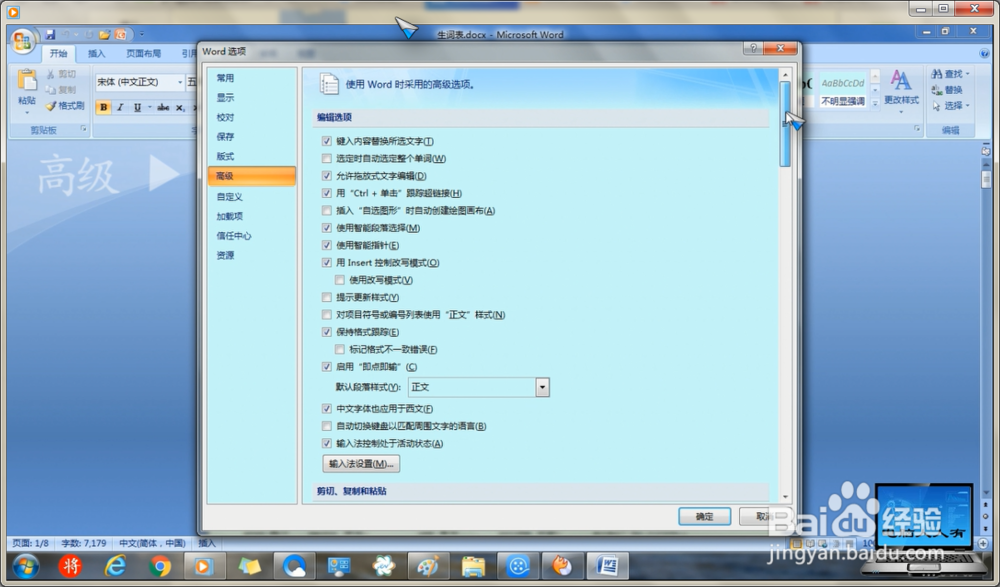The image size is (1000, 587).
Task: Toggle 保持格式跟踪 checkbox
Action: pyautogui.click(x=327, y=332)
